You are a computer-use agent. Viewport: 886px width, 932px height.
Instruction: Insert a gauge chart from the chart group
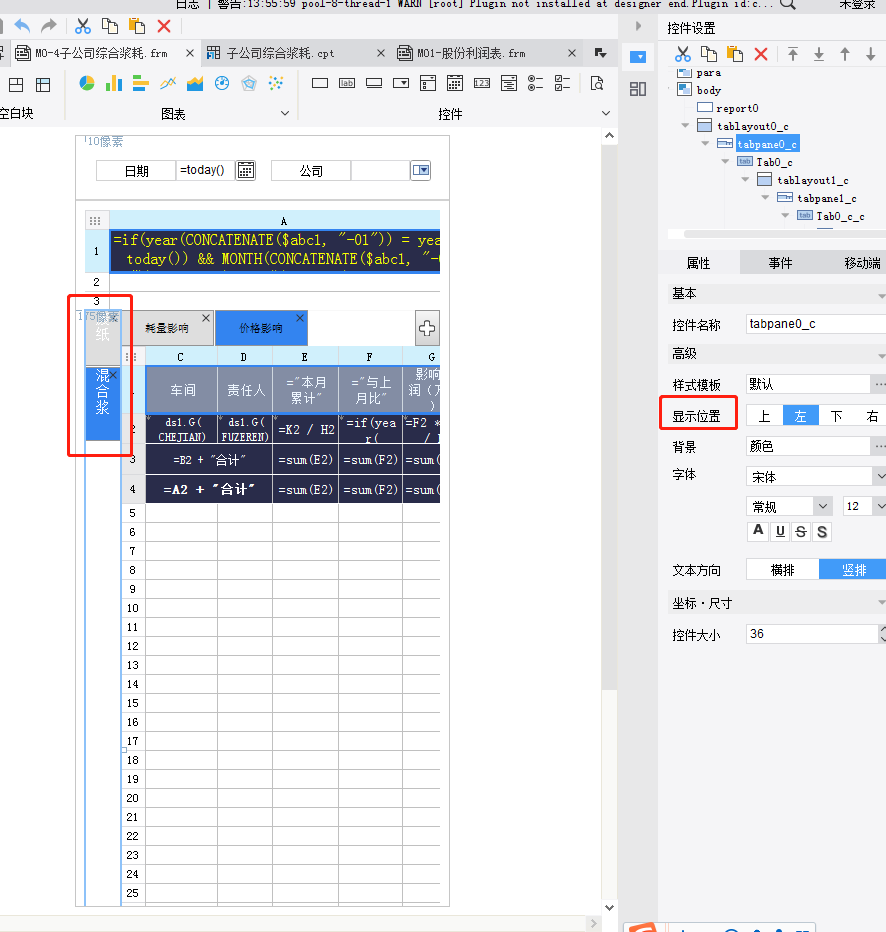click(x=222, y=83)
